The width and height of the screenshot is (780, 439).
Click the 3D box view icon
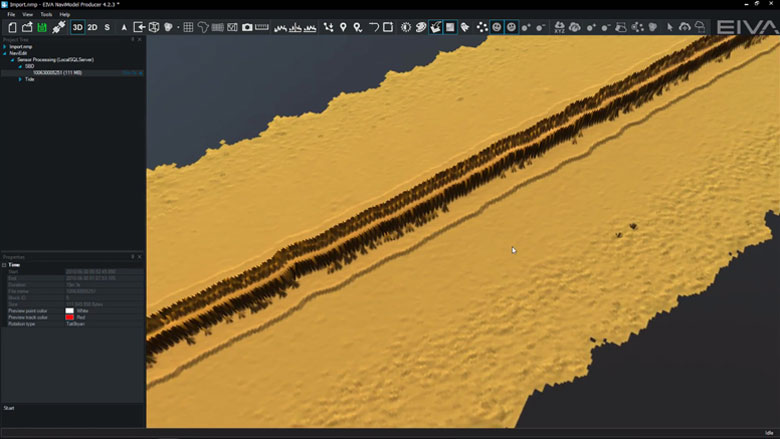(x=154, y=27)
